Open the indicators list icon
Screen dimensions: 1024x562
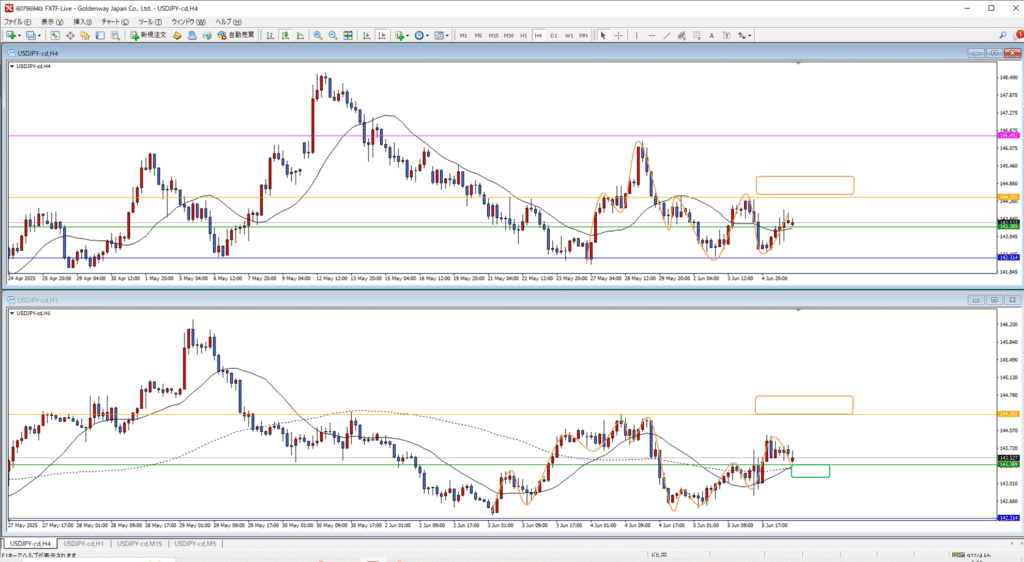[400, 35]
